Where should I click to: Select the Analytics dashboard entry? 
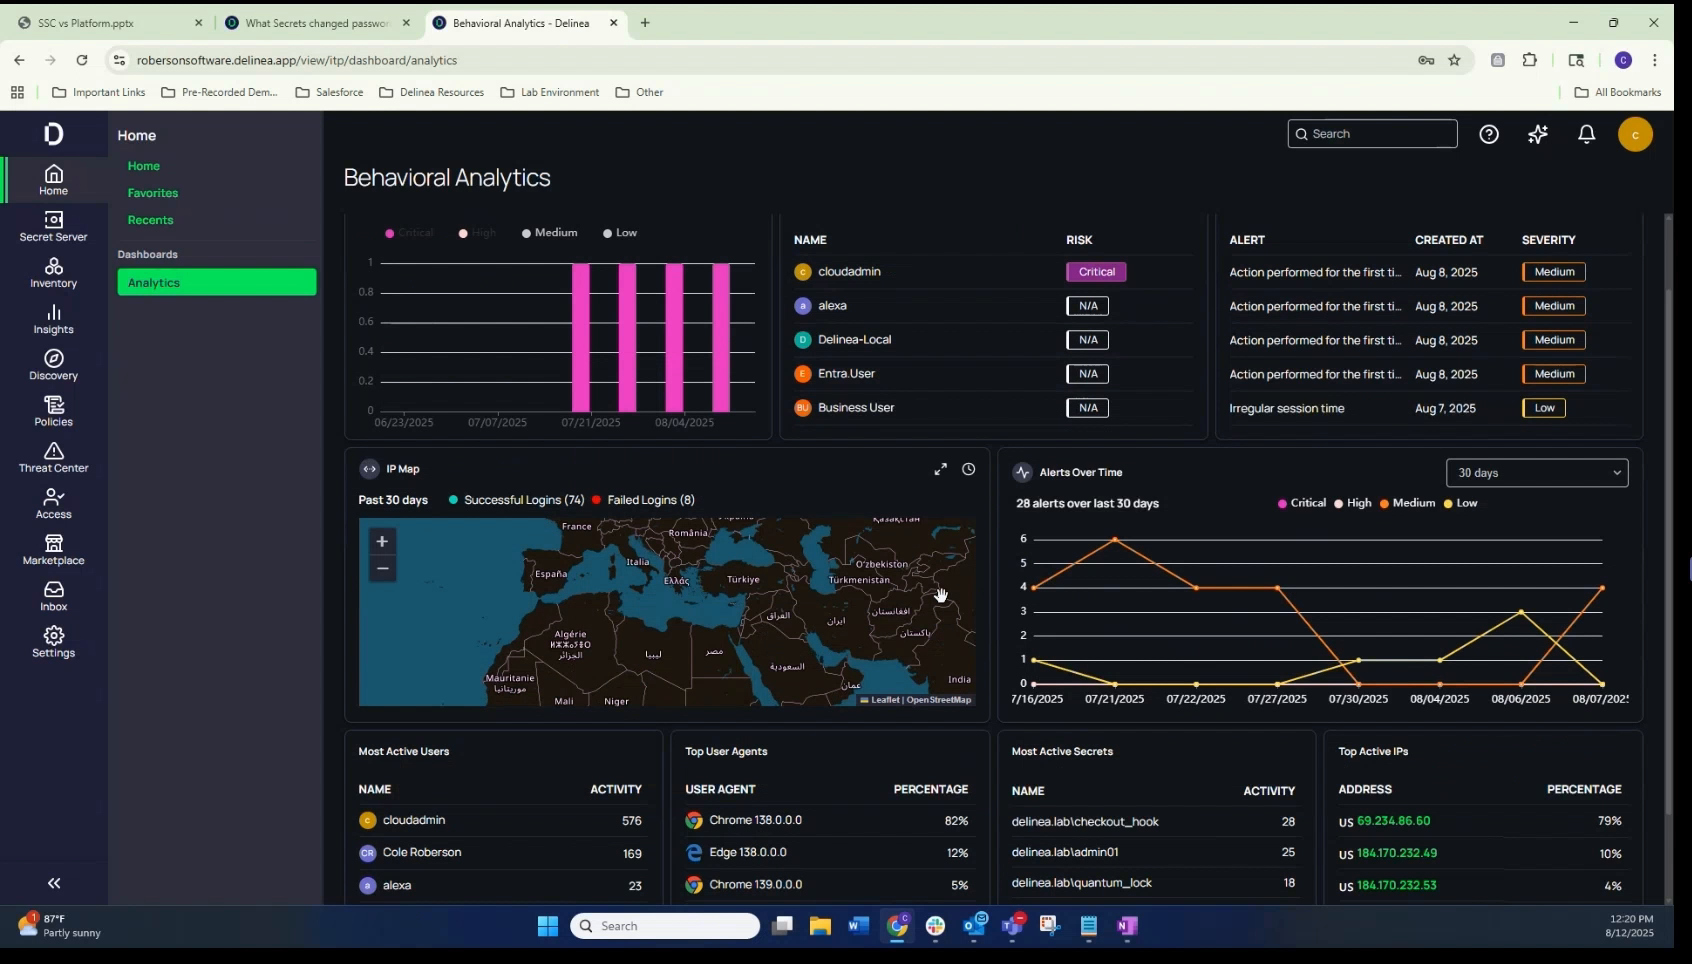pyautogui.click(x=155, y=282)
